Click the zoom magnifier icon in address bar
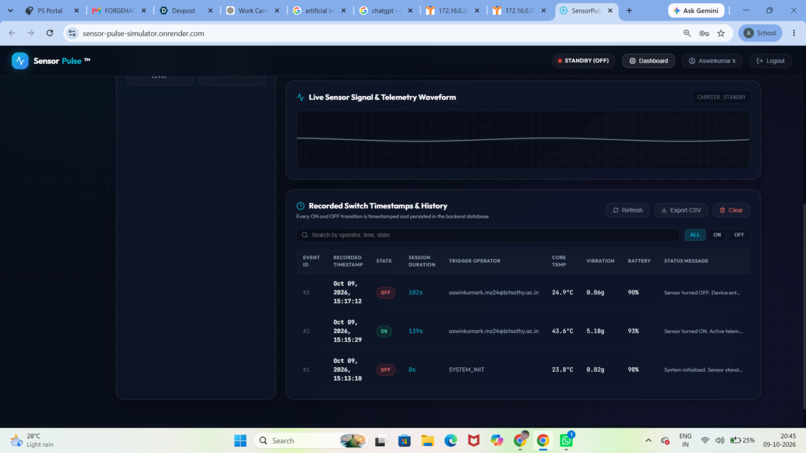Image resolution: width=806 pixels, height=453 pixels. point(687,33)
